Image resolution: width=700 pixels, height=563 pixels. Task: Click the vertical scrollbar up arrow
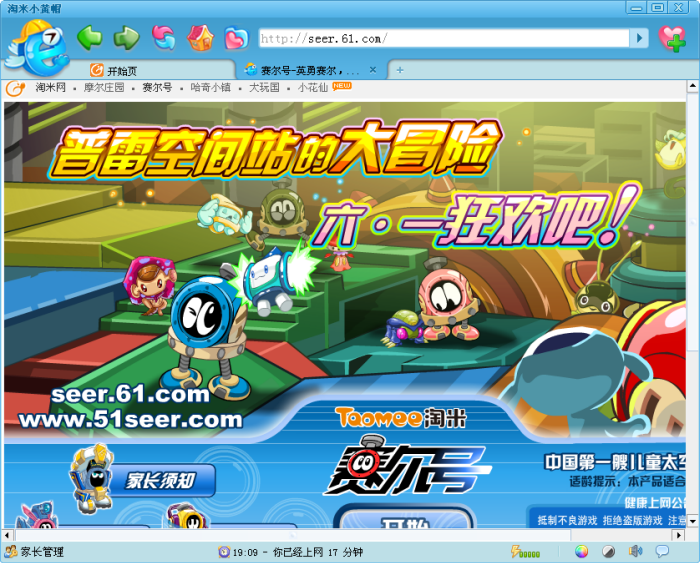pos(692,86)
